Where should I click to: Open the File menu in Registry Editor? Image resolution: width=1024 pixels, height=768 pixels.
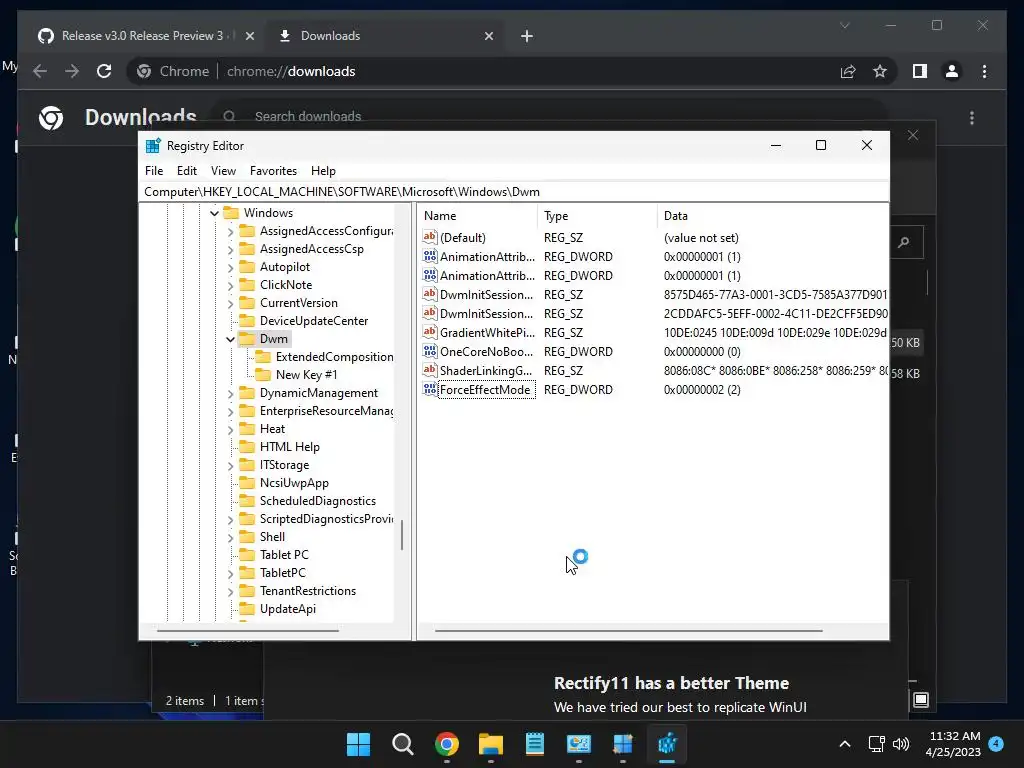pyautogui.click(x=154, y=170)
